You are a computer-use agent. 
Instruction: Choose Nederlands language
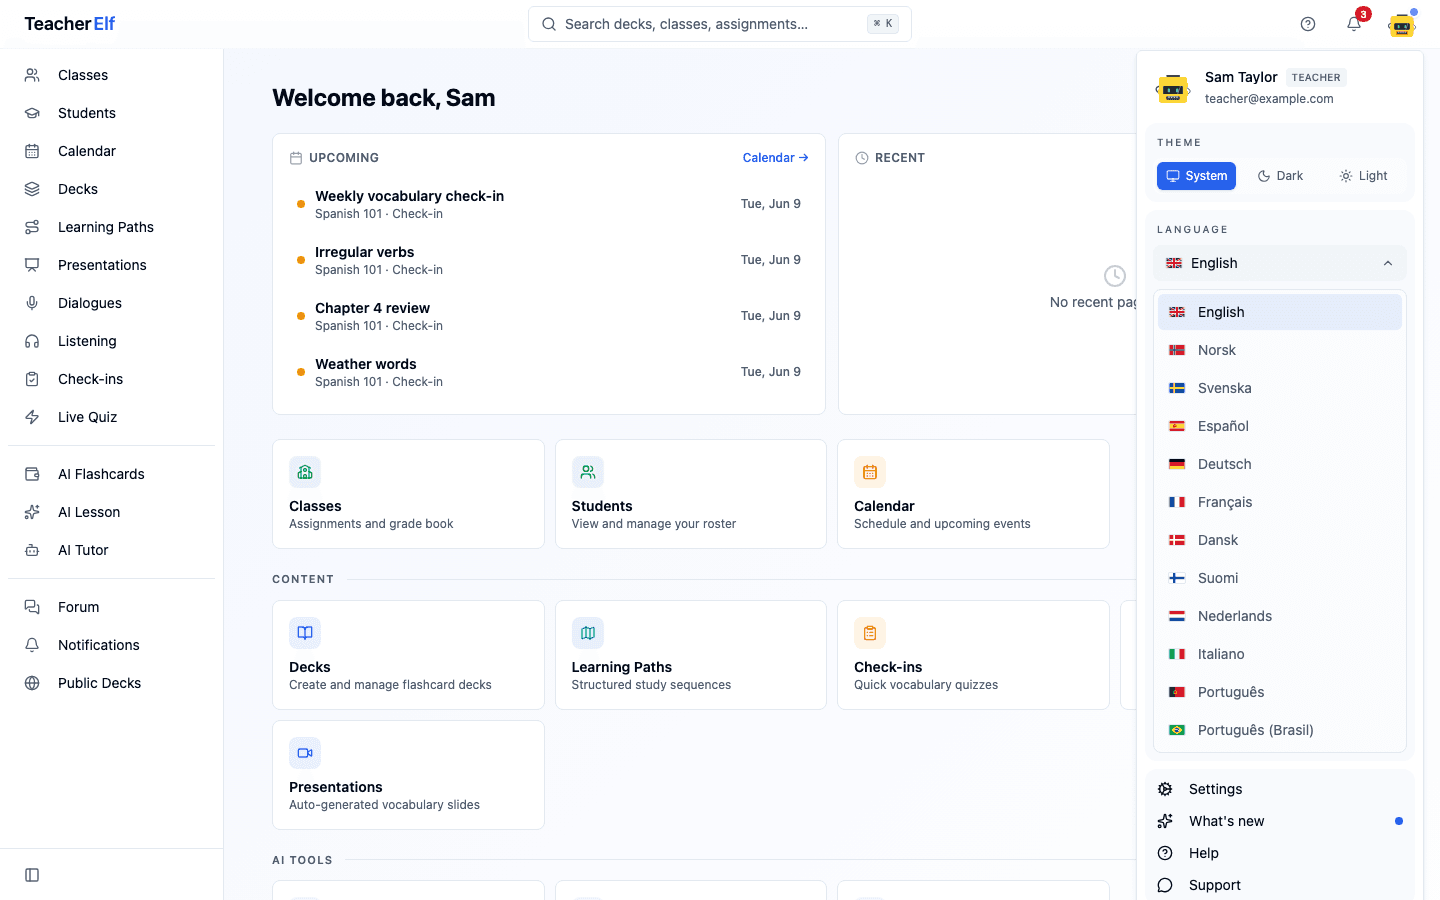(x=1280, y=616)
